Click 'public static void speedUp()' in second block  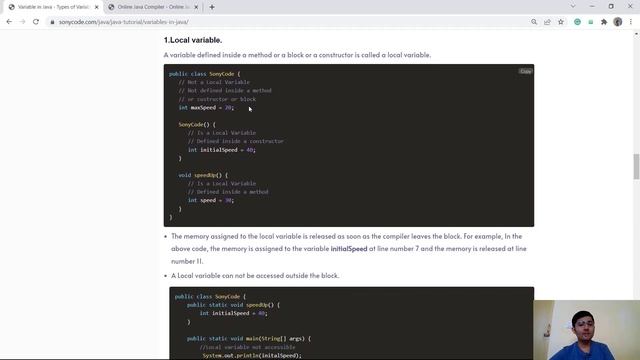(x=233, y=305)
